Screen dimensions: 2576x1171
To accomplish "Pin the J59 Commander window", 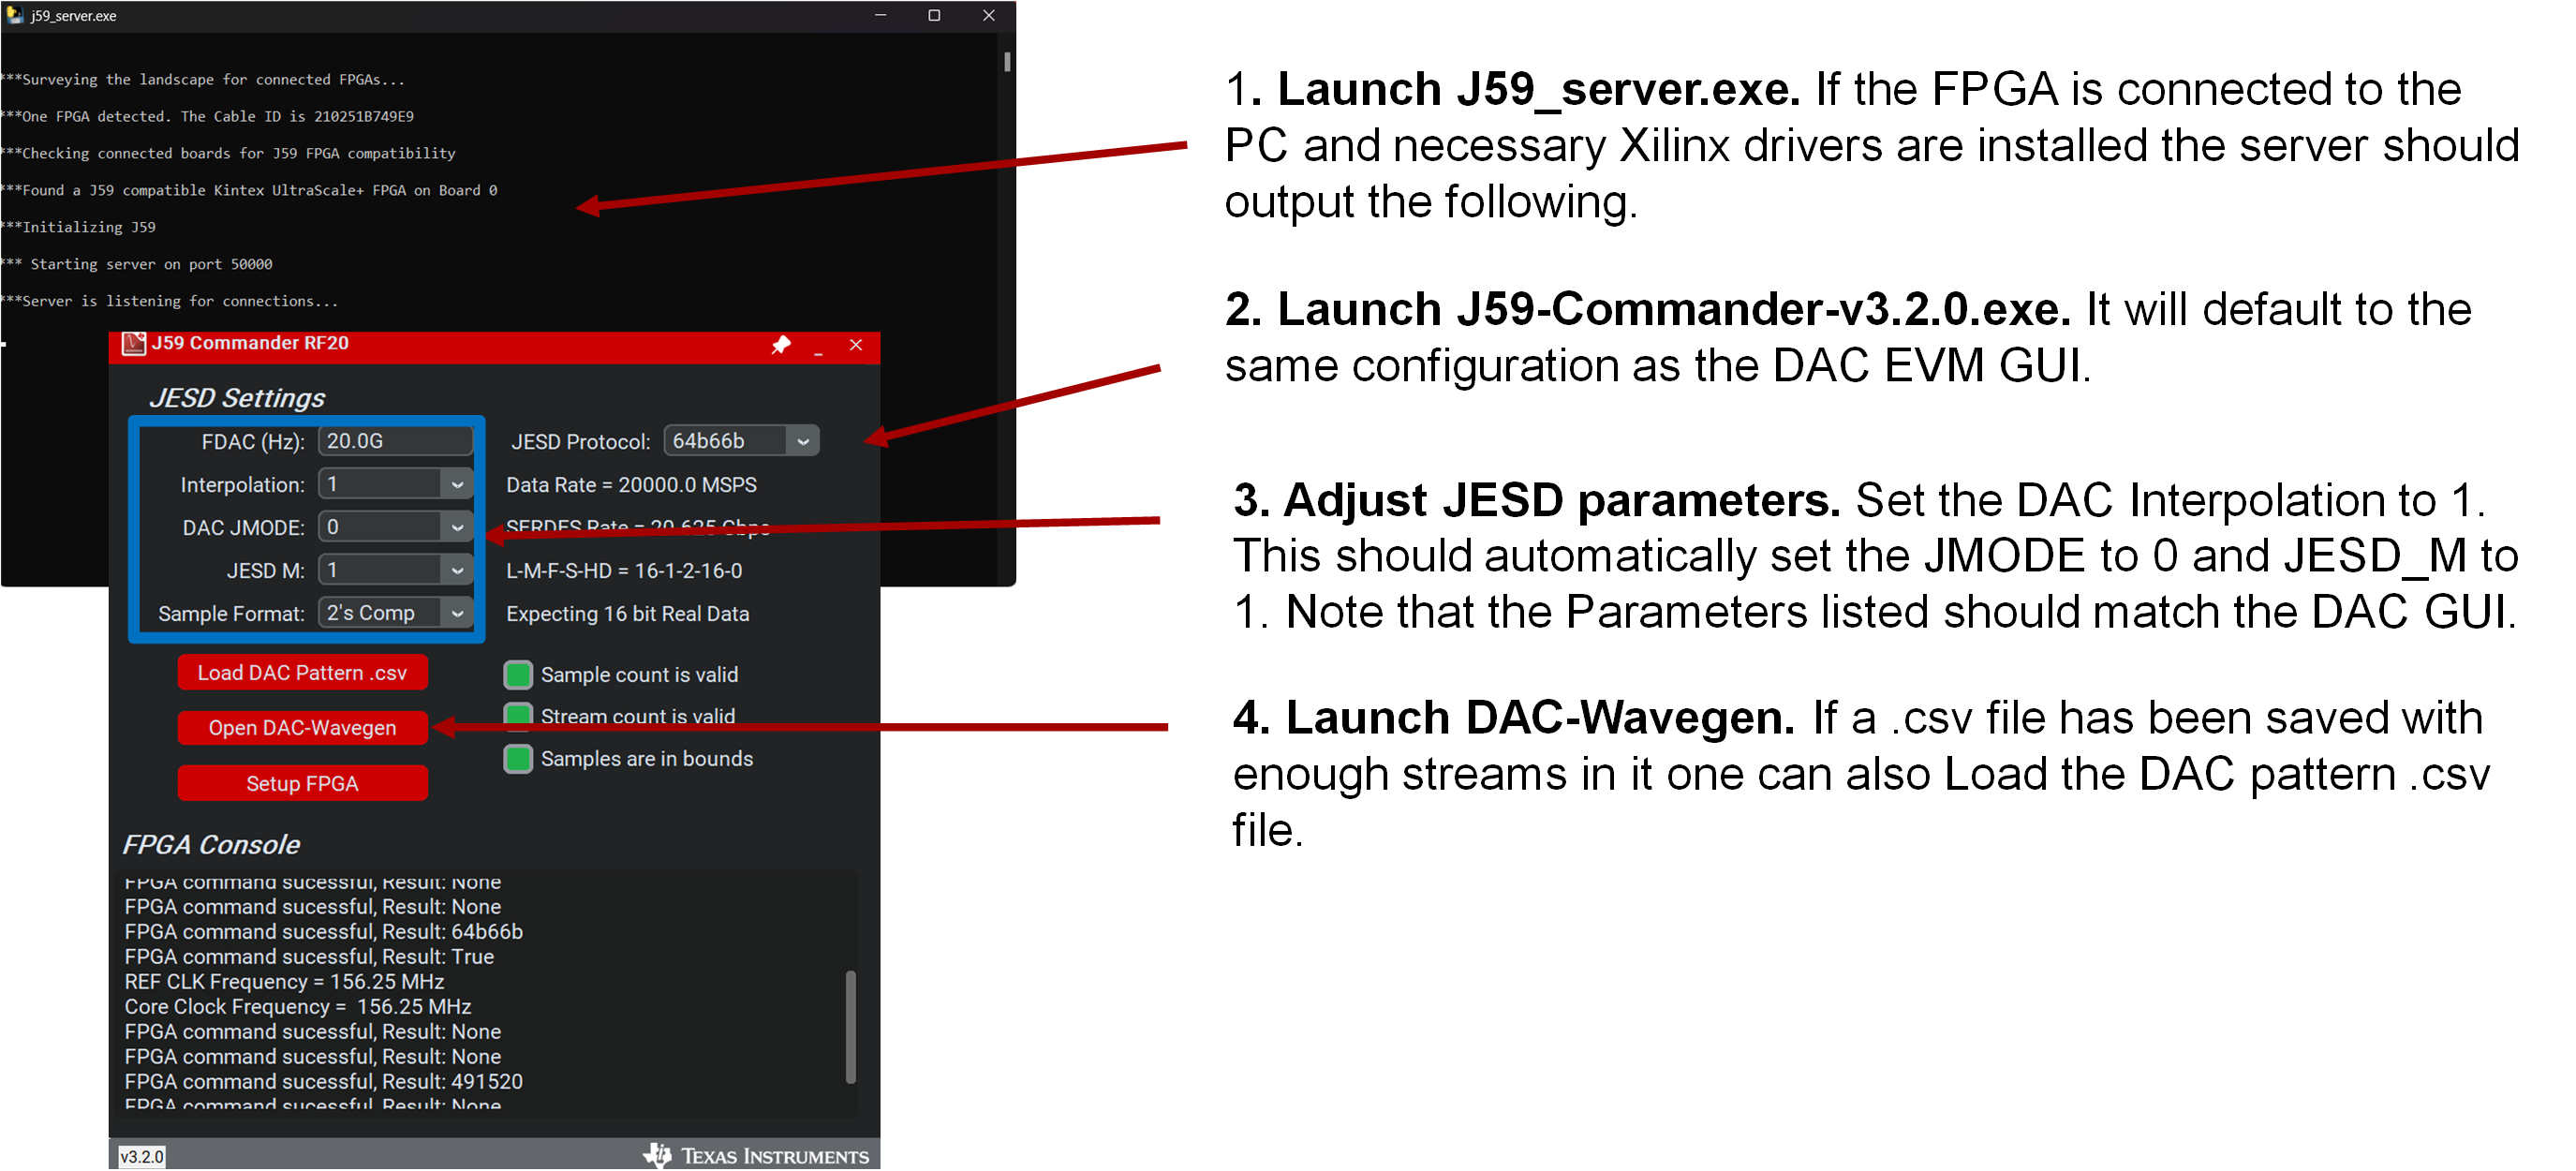I will coord(782,345).
